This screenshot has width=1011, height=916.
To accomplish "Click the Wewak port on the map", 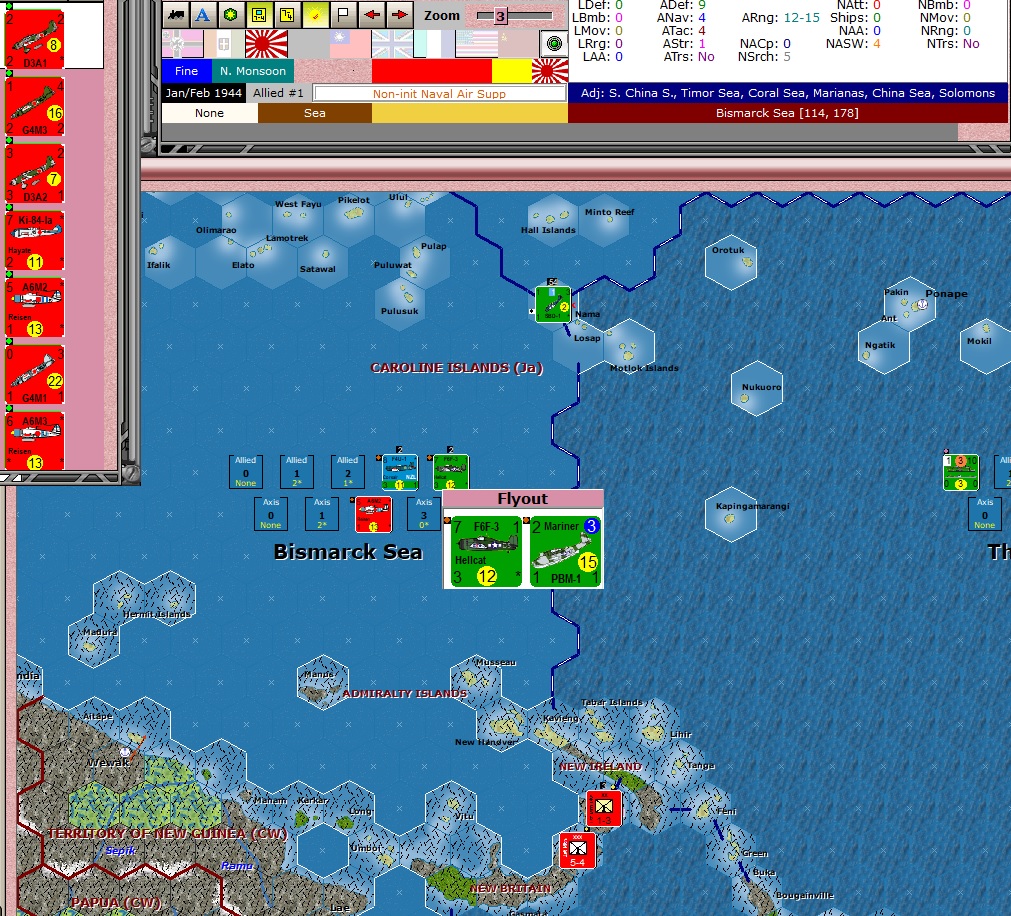I will (x=126, y=753).
